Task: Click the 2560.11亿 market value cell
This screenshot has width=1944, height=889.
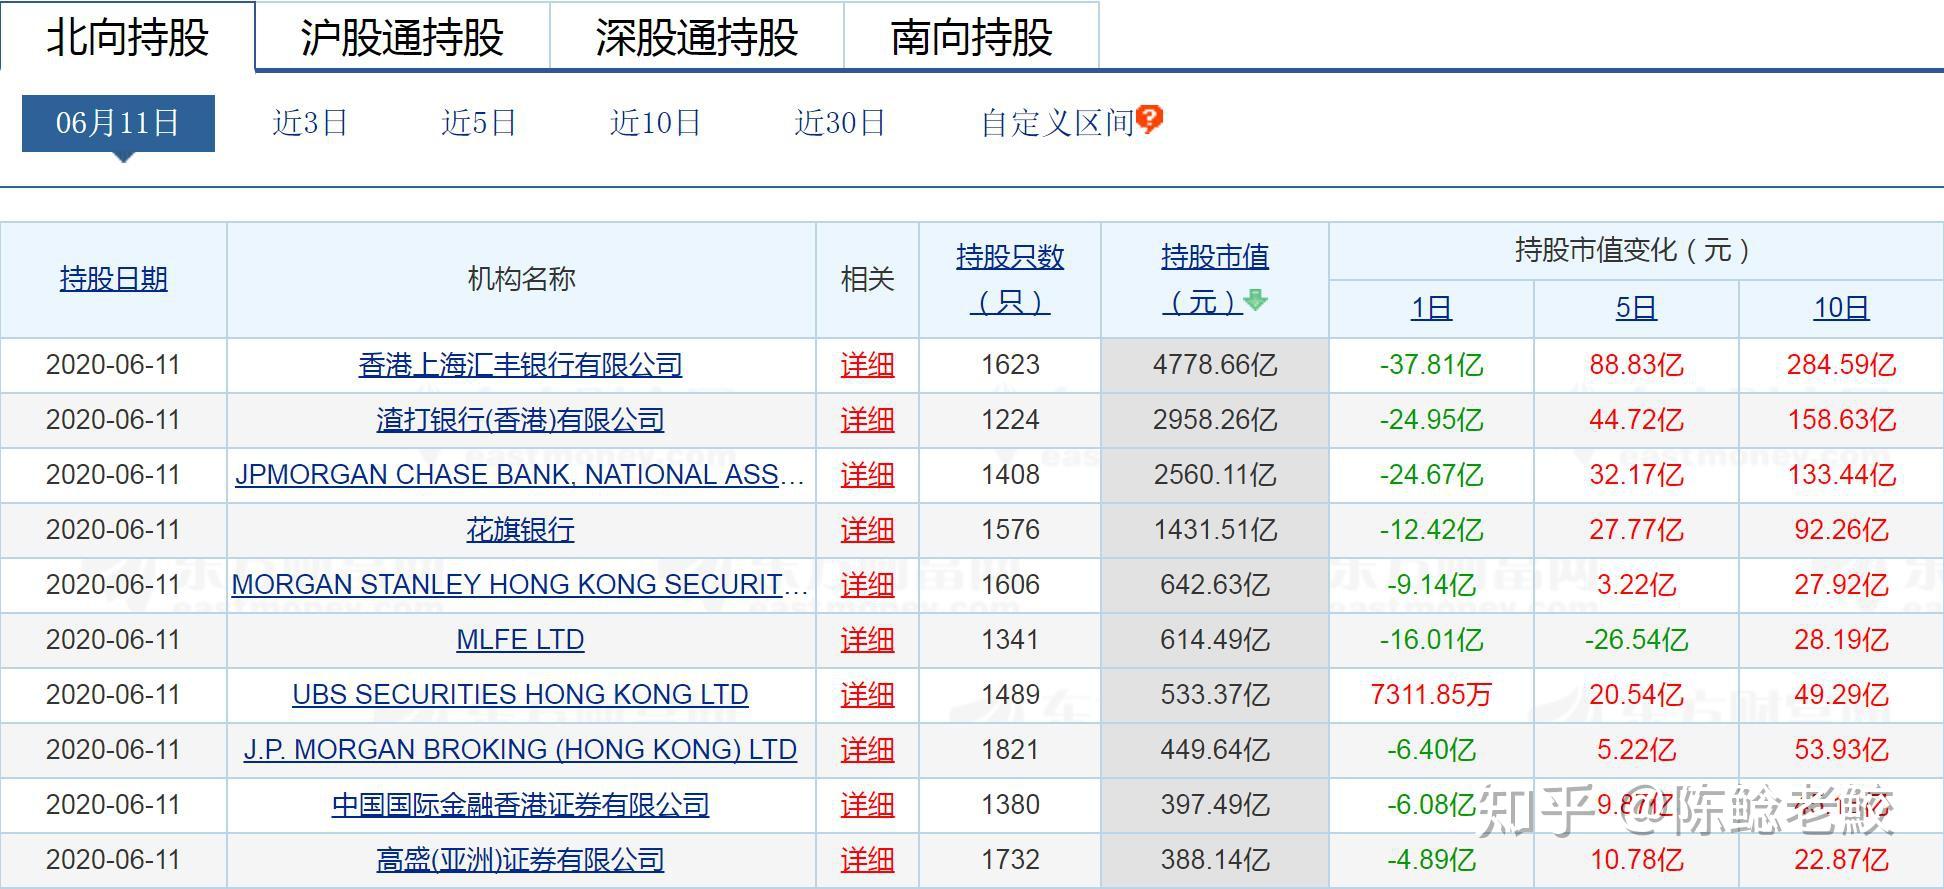Action: [x=1215, y=475]
